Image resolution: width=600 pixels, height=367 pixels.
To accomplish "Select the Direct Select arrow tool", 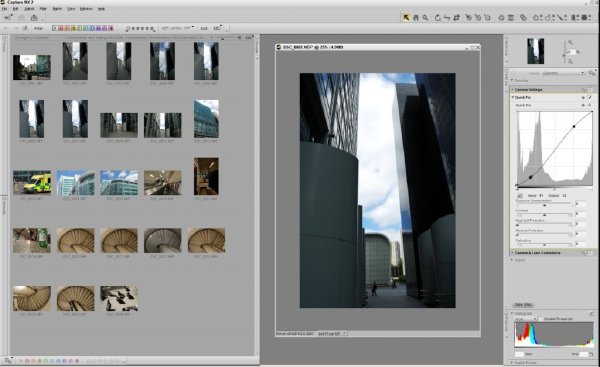I will pos(406,18).
